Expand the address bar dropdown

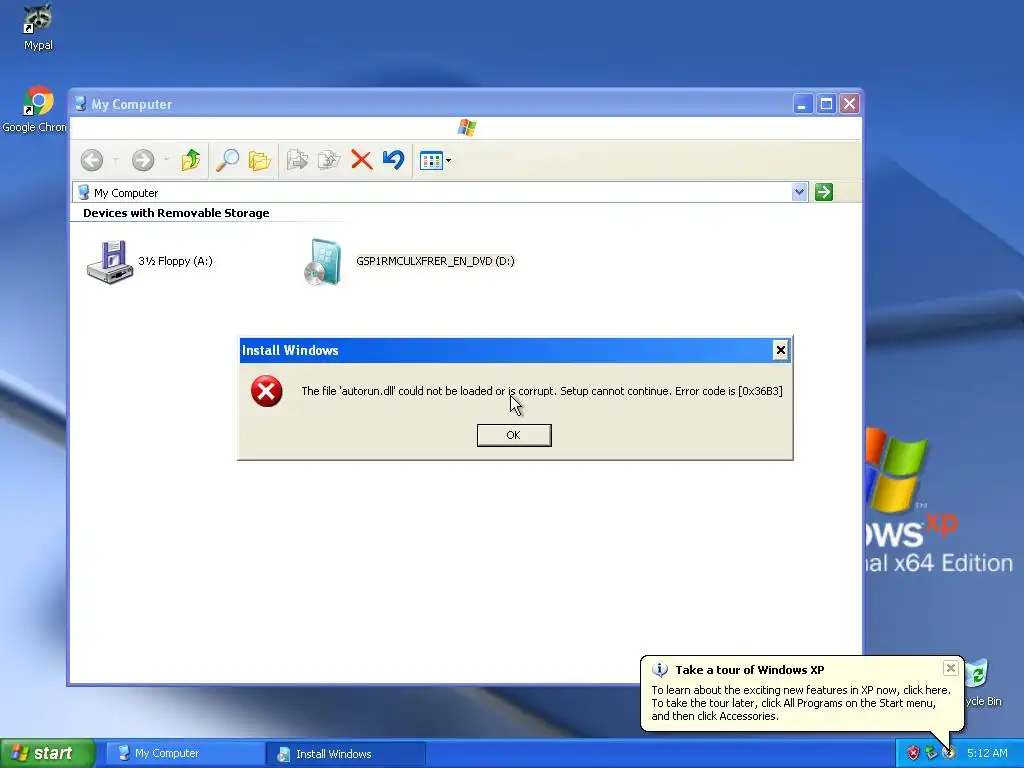(799, 192)
